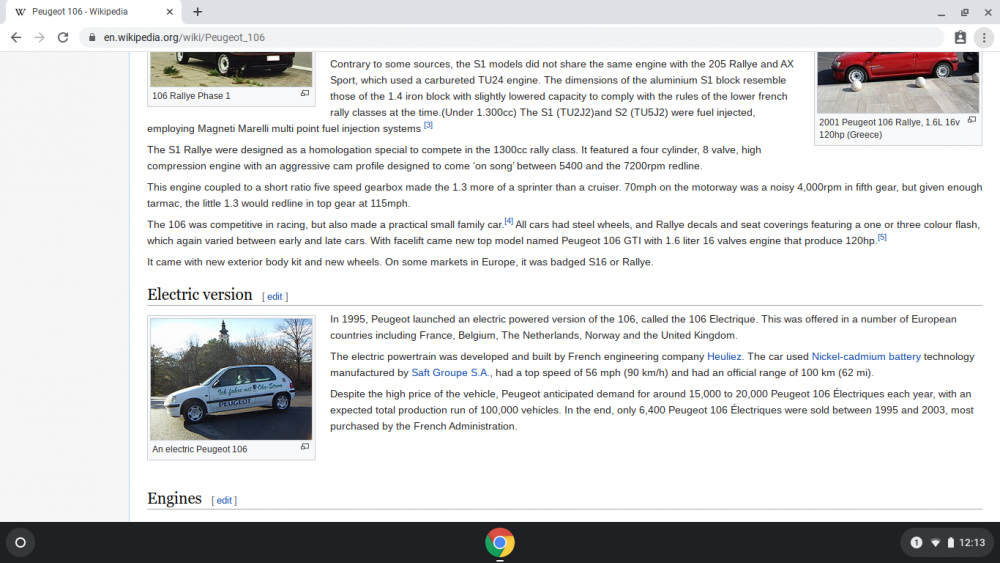Open the ChromeOS launcher circle button
1000x563 pixels.
click(20, 543)
